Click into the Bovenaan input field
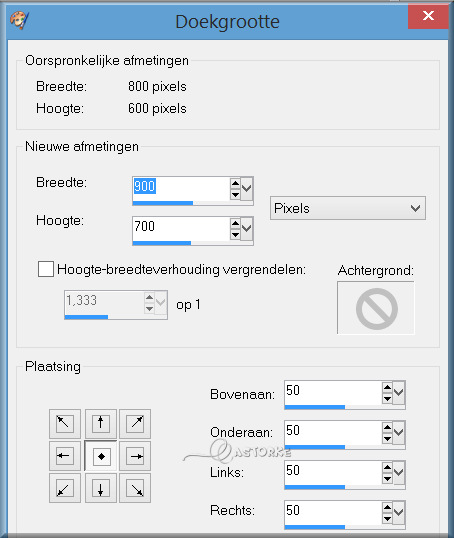 point(333,391)
